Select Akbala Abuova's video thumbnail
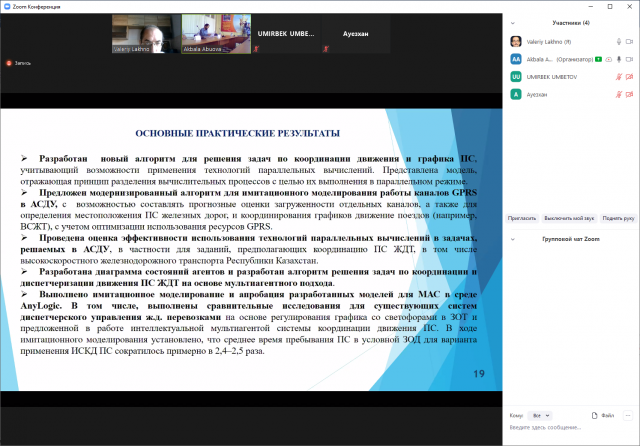The height and width of the screenshot is (446, 640). [x=216, y=34]
